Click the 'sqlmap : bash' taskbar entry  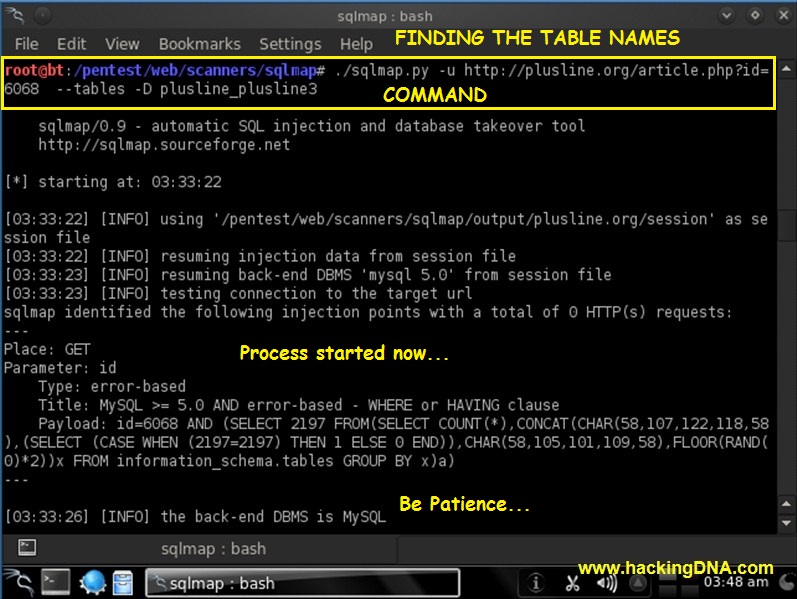[303, 583]
